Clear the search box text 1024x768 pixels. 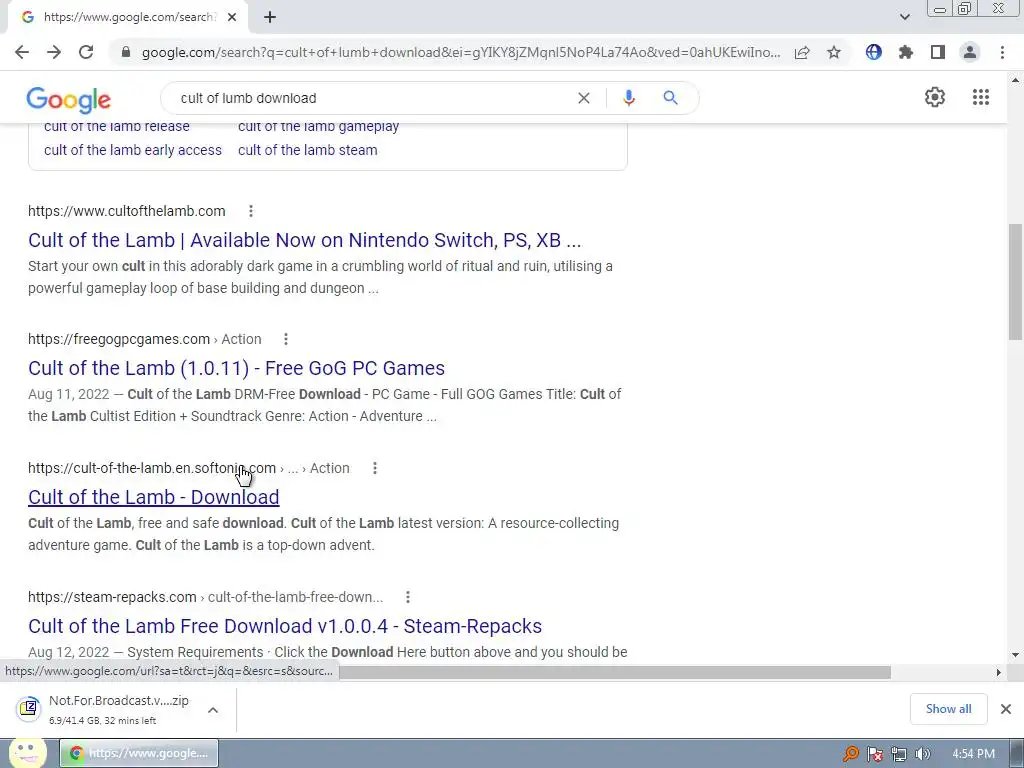point(584,98)
